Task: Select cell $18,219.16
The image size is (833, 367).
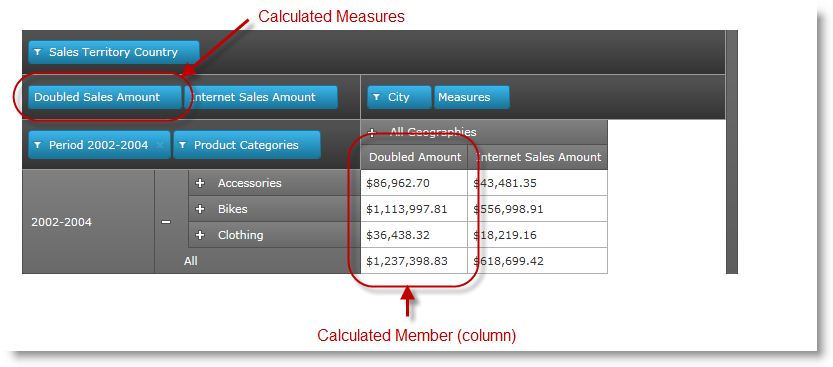Action: click(538, 235)
